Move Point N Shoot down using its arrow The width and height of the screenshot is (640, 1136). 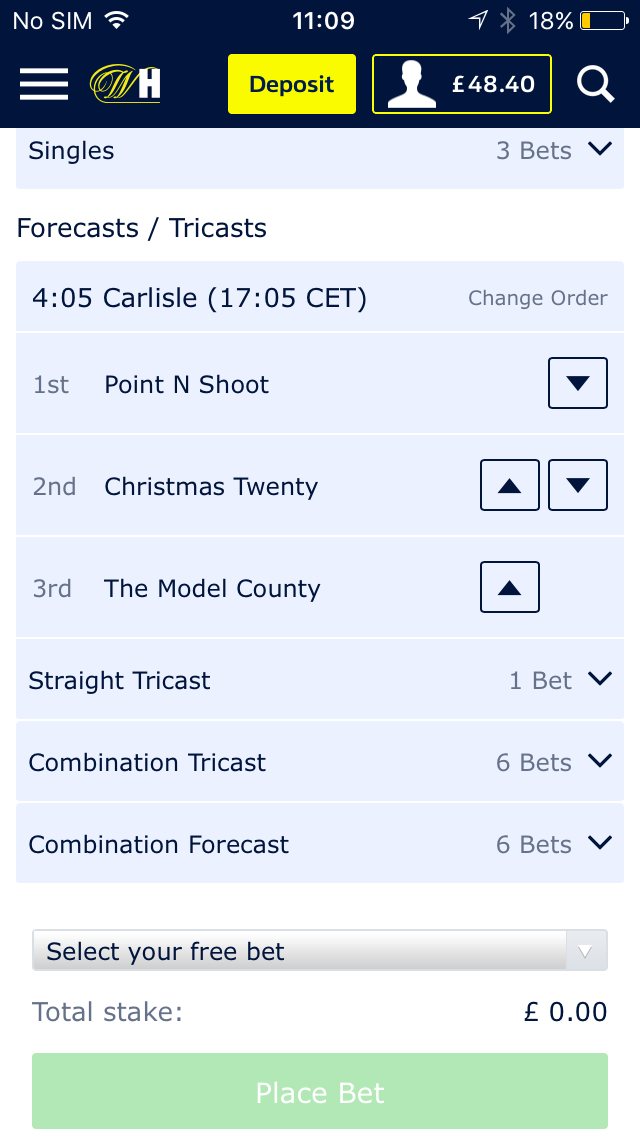pos(577,382)
